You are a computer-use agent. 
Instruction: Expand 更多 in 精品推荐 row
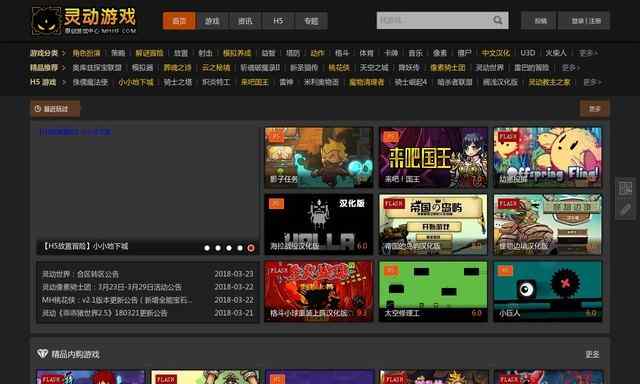(571, 68)
